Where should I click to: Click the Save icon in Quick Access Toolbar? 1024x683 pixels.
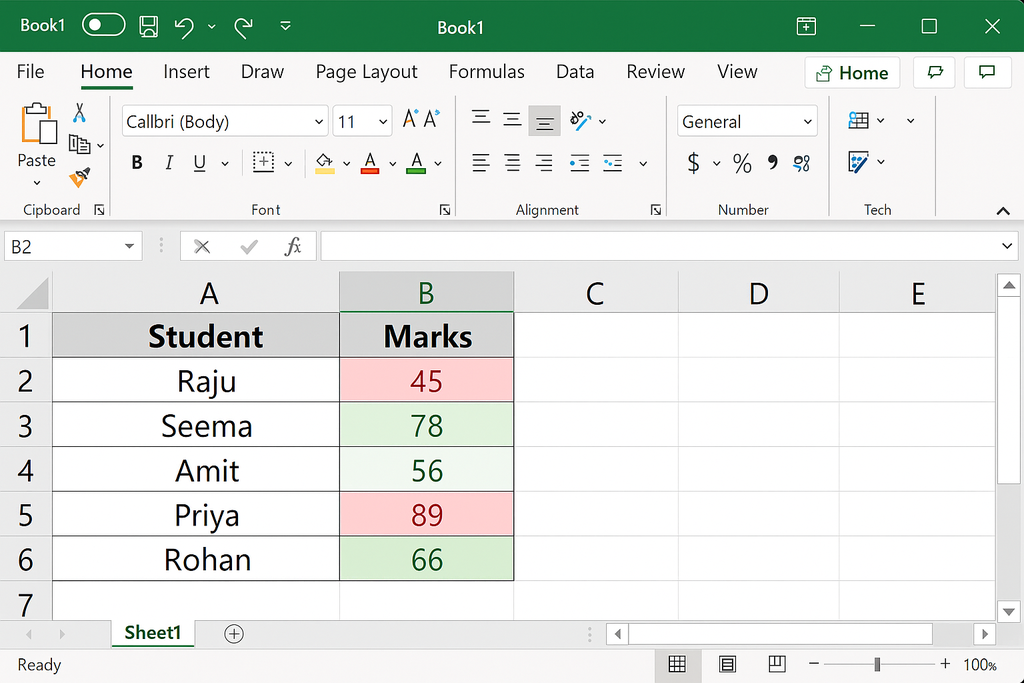[148, 27]
